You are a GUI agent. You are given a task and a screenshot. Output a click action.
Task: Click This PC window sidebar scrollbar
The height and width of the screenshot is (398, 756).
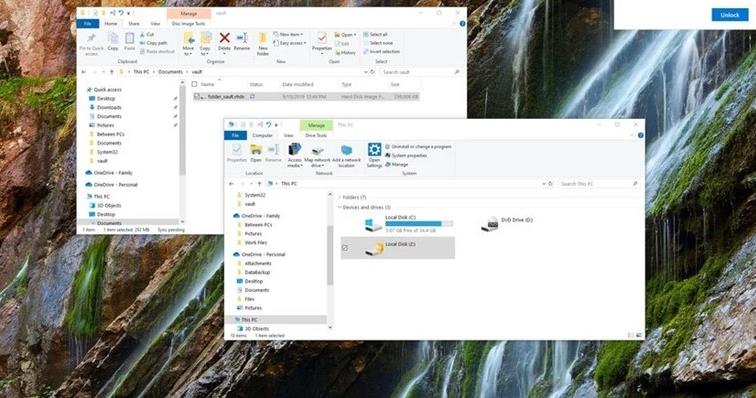[330, 255]
